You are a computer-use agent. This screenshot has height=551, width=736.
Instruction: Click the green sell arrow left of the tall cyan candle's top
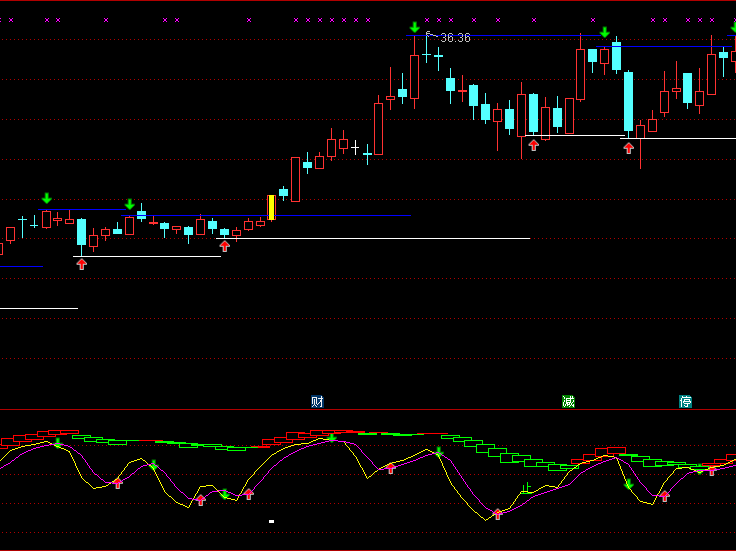[x=605, y=32]
